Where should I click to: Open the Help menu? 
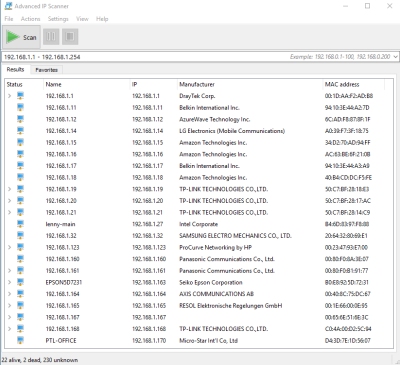coord(102,19)
